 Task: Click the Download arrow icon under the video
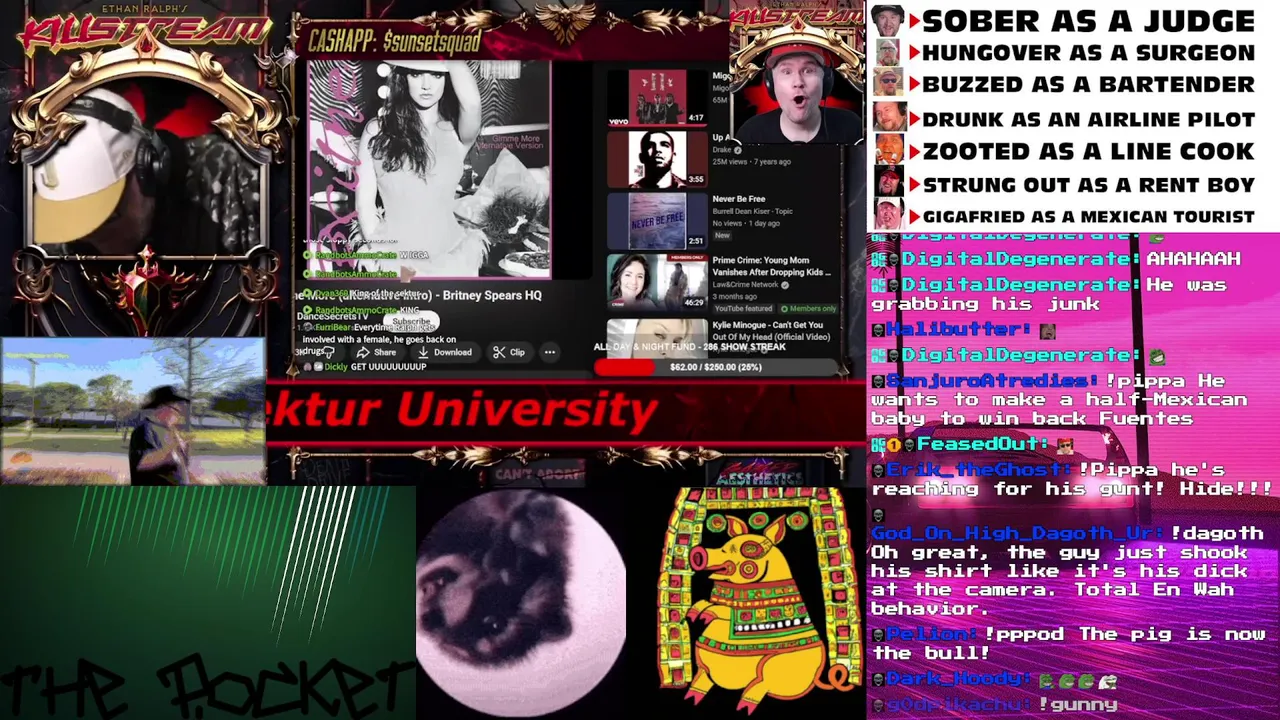(x=423, y=352)
